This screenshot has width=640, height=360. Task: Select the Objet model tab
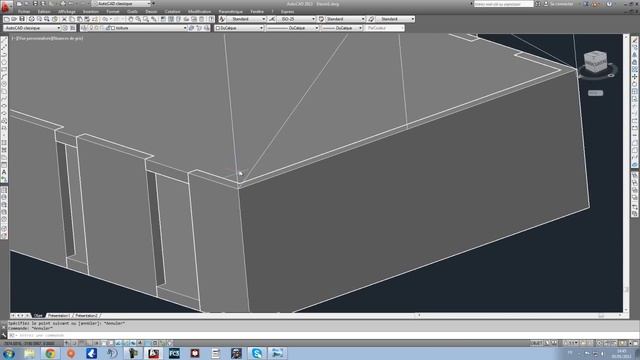coord(38,316)
